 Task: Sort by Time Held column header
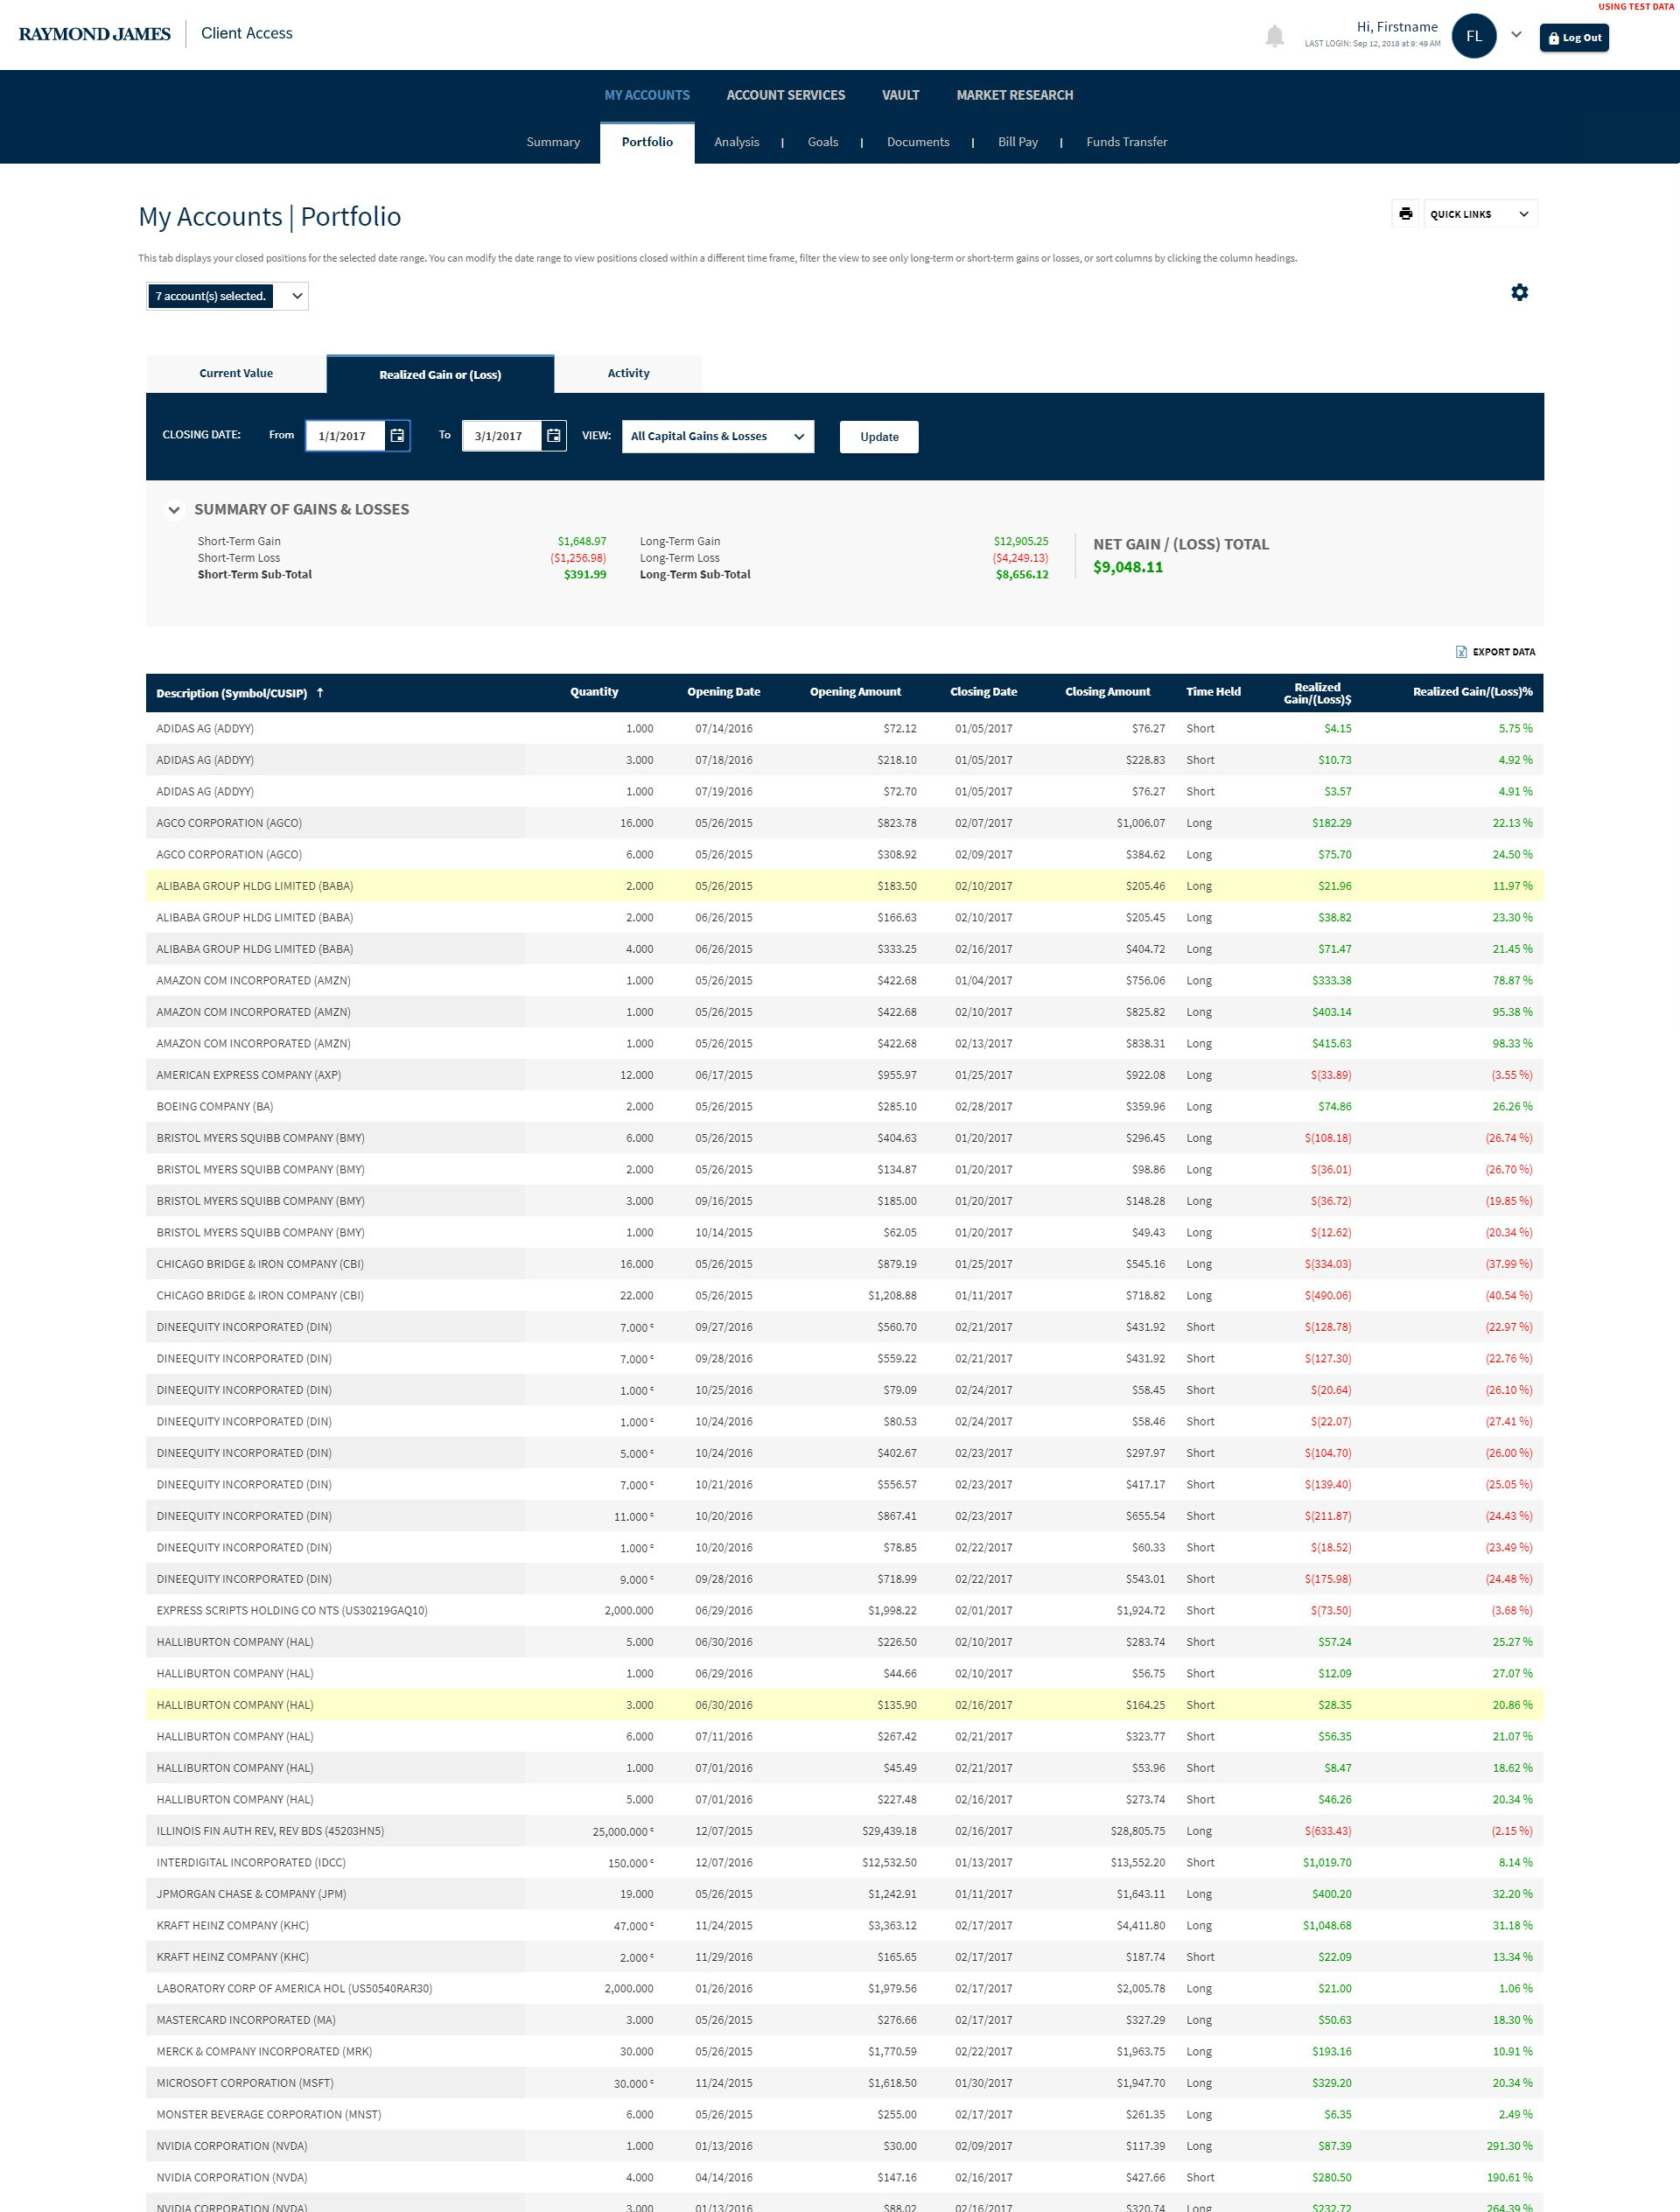point(1213,692)
